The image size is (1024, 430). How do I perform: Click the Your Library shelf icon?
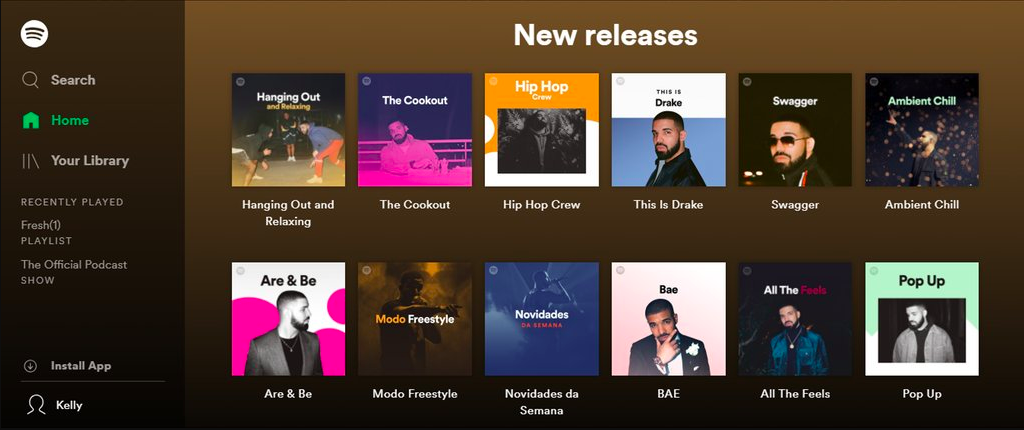pyautogui.click(x=31, y=161)
